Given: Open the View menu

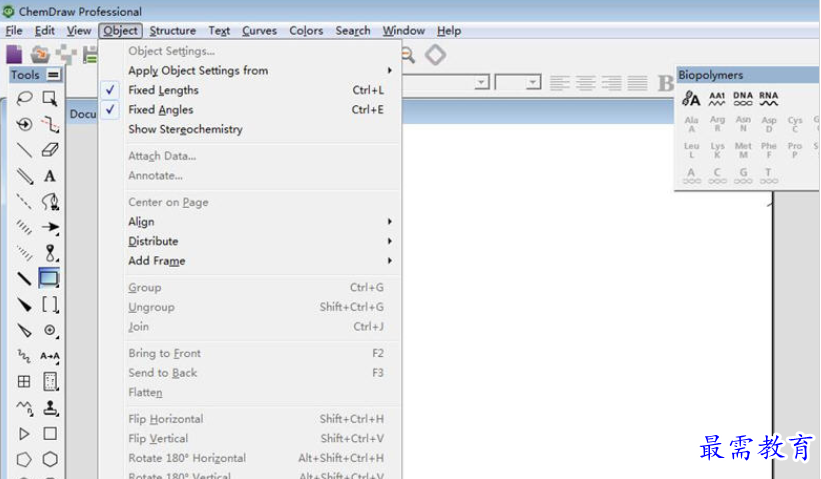Looking at the screenshot, I should (x=79, y=31).
